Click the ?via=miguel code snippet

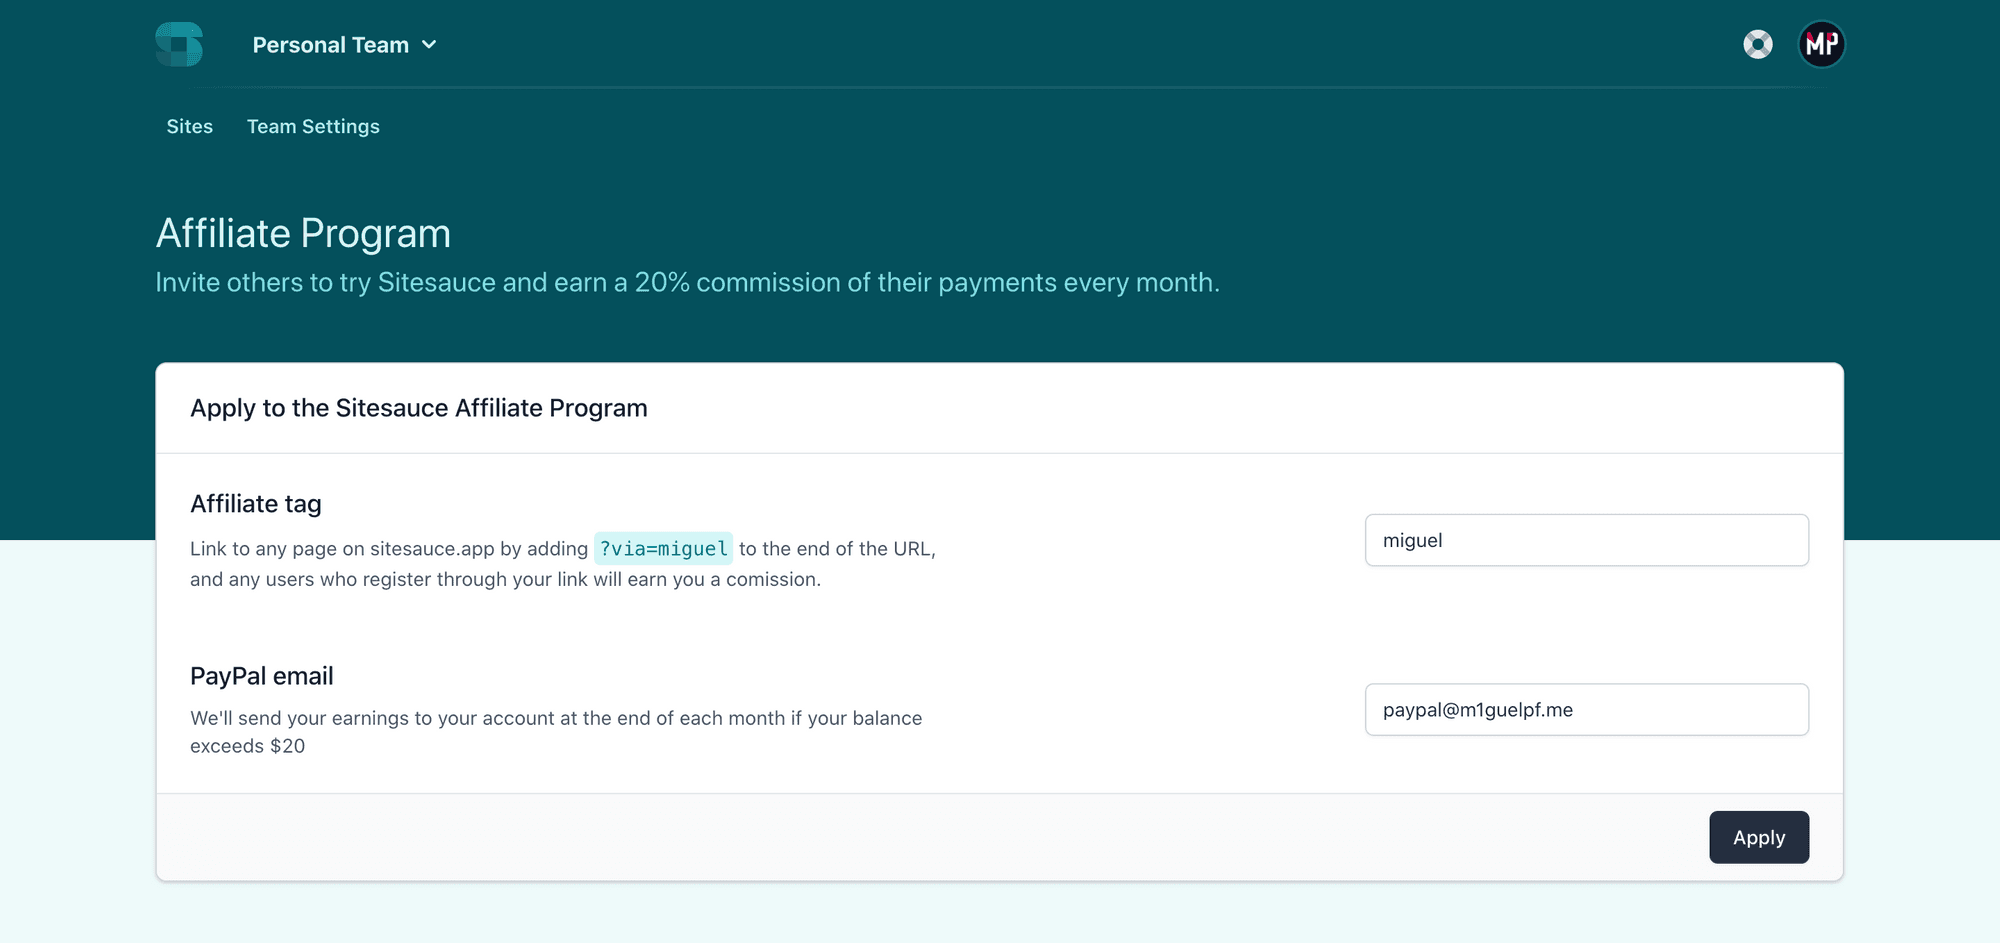(663, 548)
